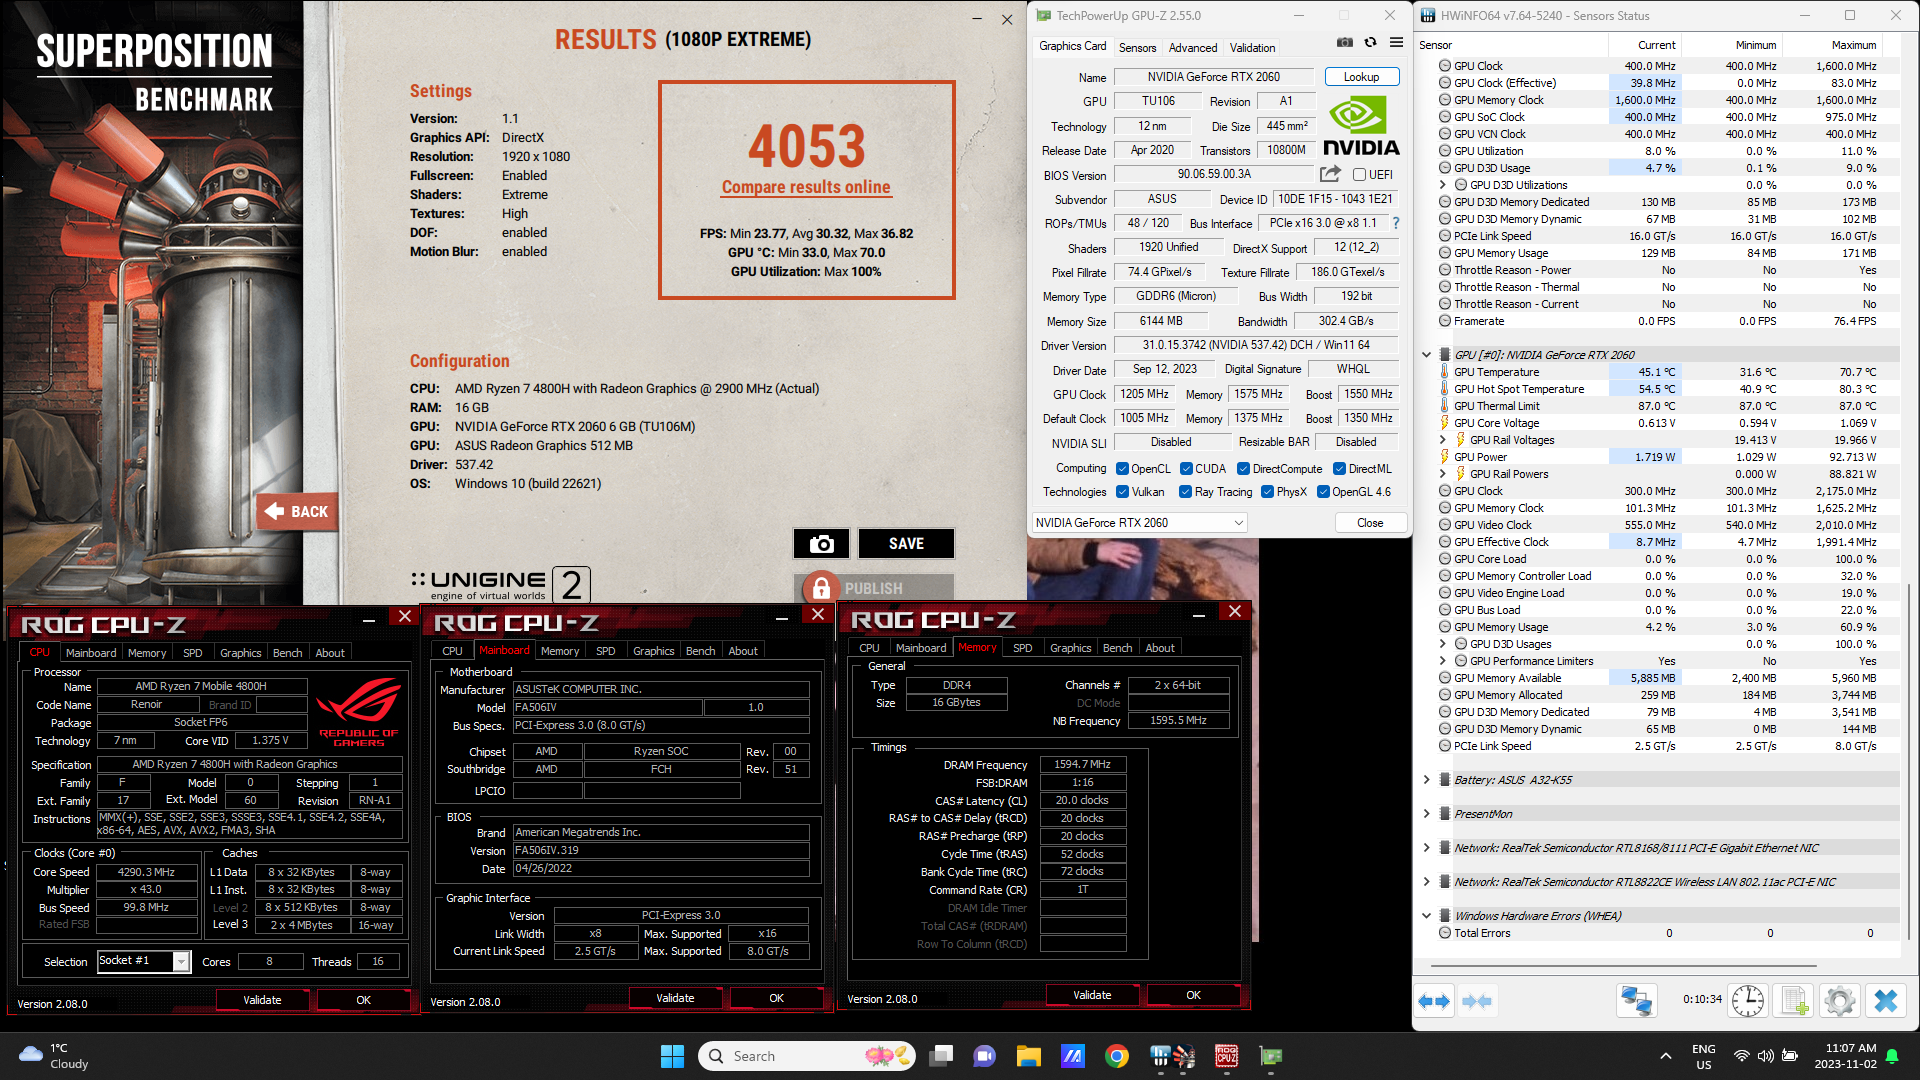Open Task View from taskbar

tap(941, 1056)
